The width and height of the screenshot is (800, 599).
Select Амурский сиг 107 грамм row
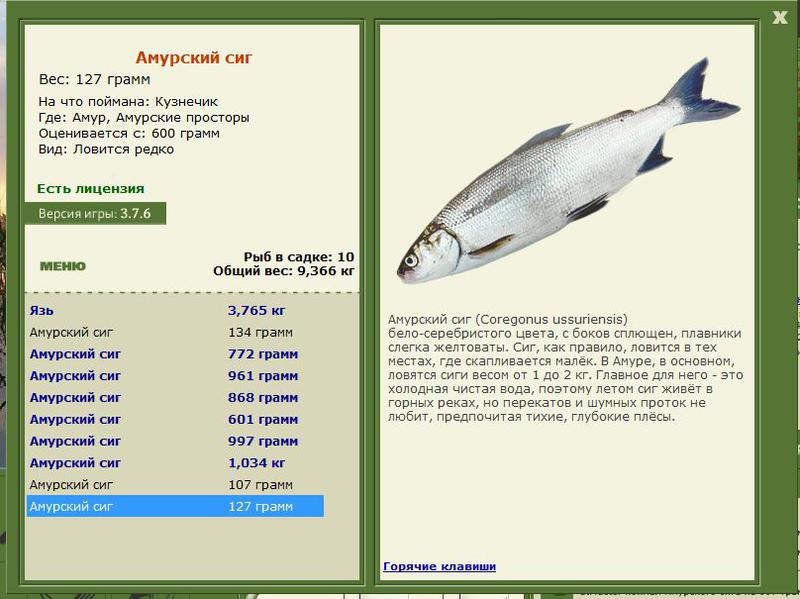tap(175, 485)
